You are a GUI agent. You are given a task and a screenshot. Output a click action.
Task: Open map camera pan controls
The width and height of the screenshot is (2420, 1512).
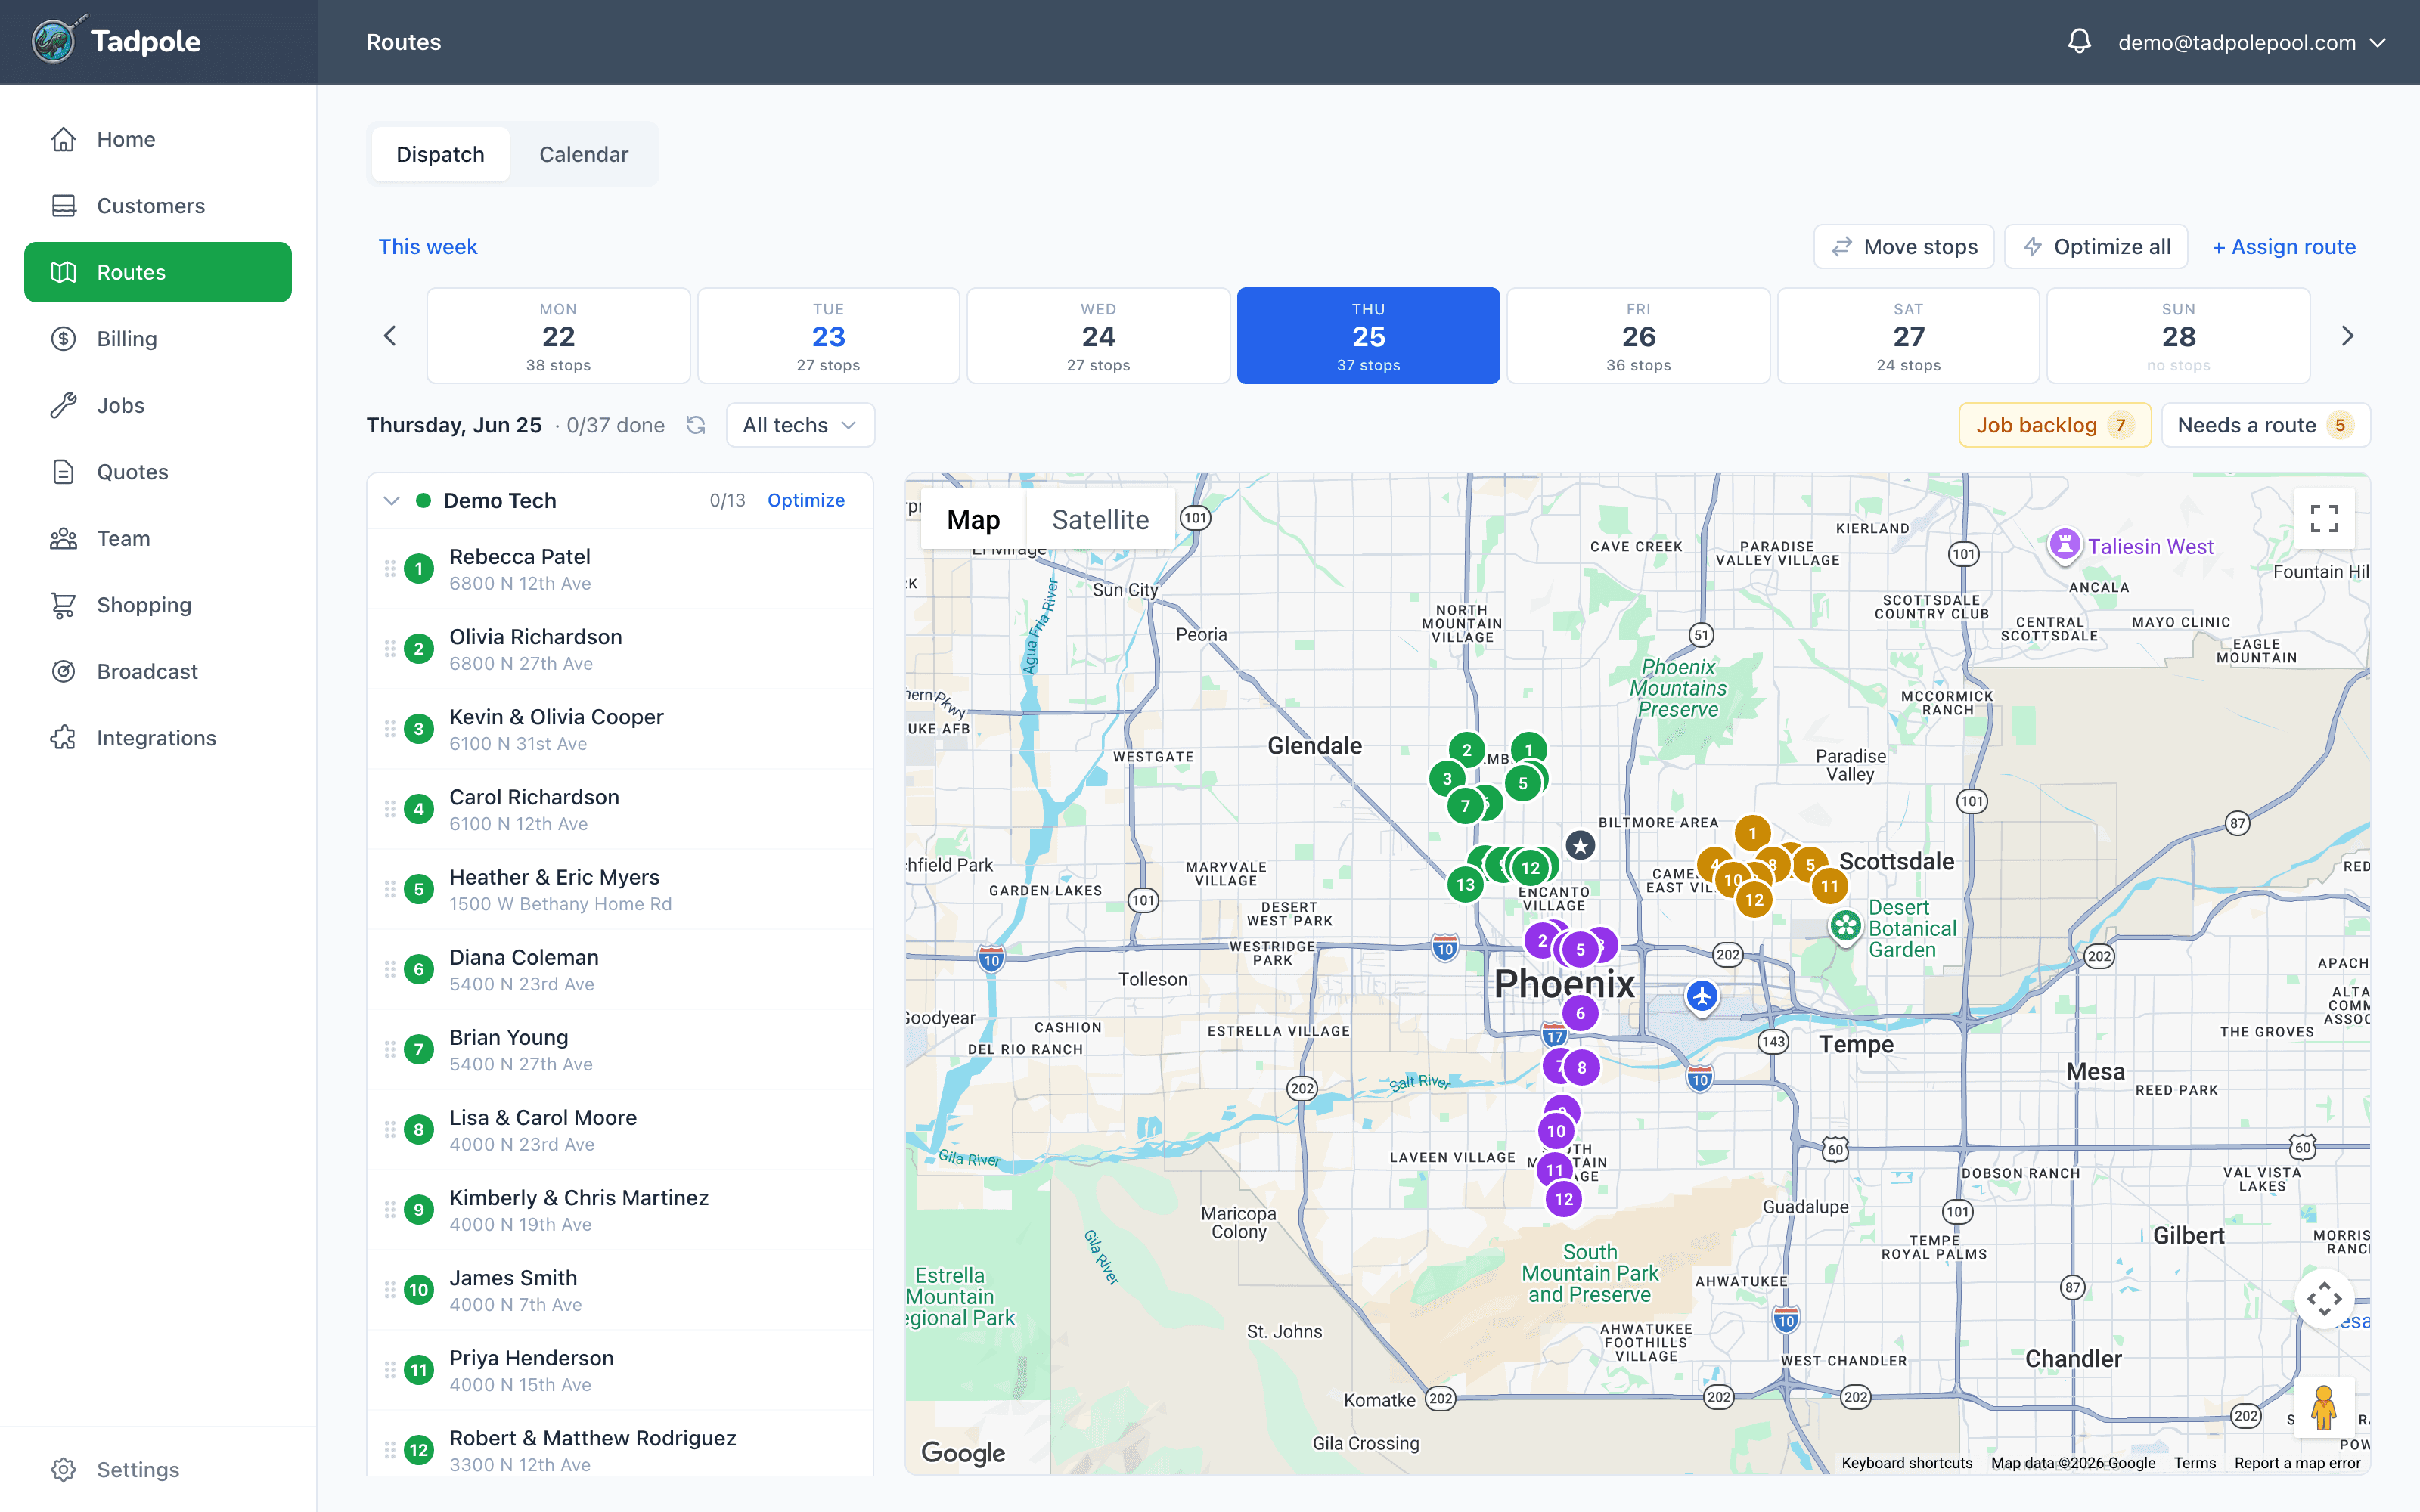click(2324, 1298)
